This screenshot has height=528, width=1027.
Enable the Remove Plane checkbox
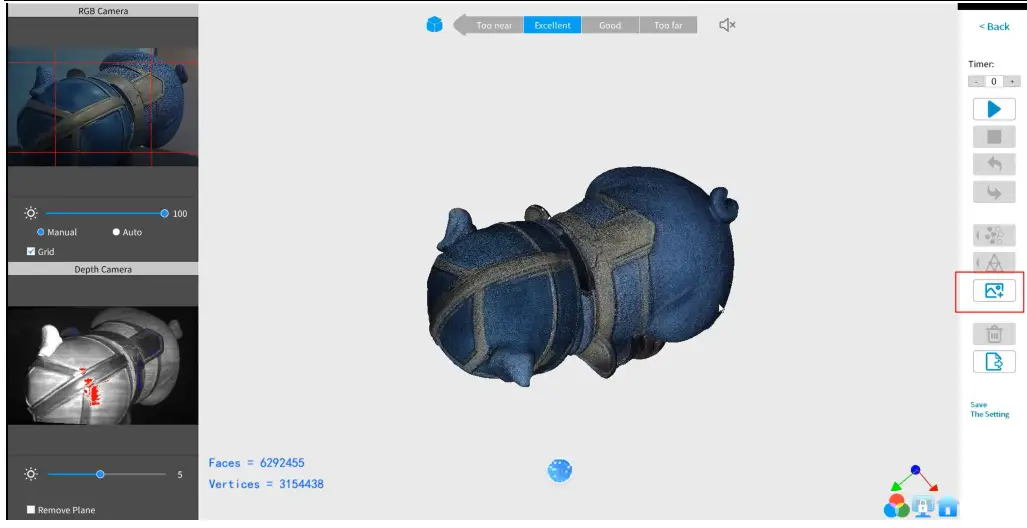[31, 510]
